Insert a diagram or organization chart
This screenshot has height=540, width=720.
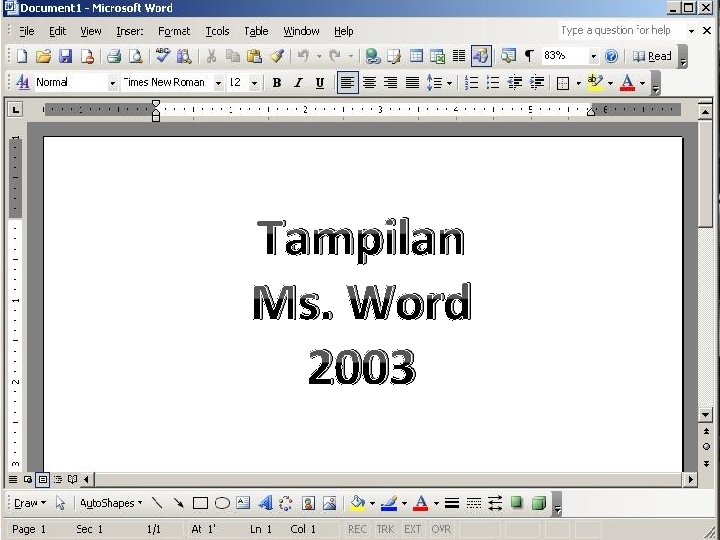coord(286,503)
